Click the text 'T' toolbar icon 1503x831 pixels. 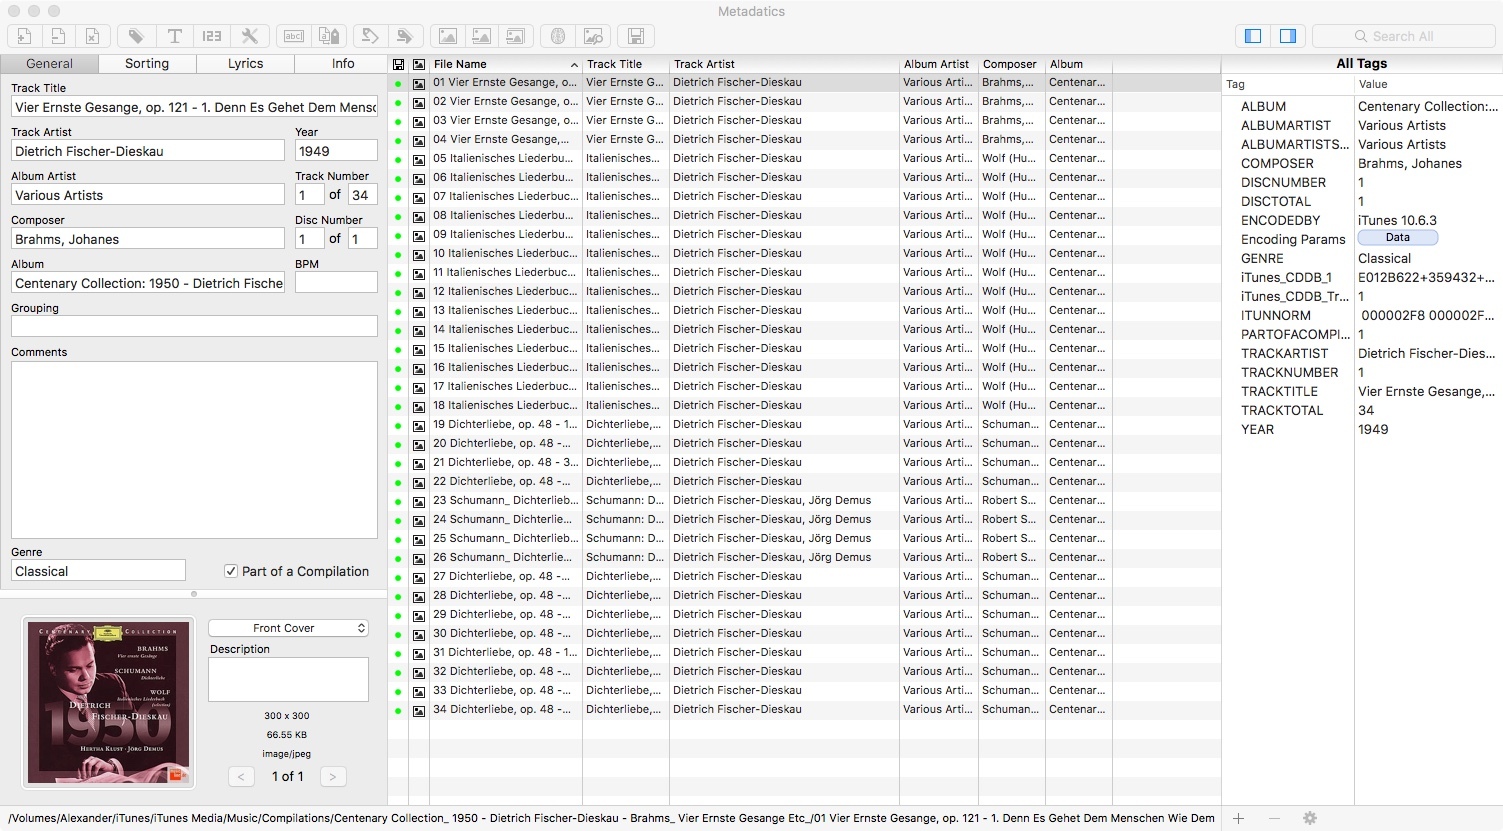pos(174,36)
